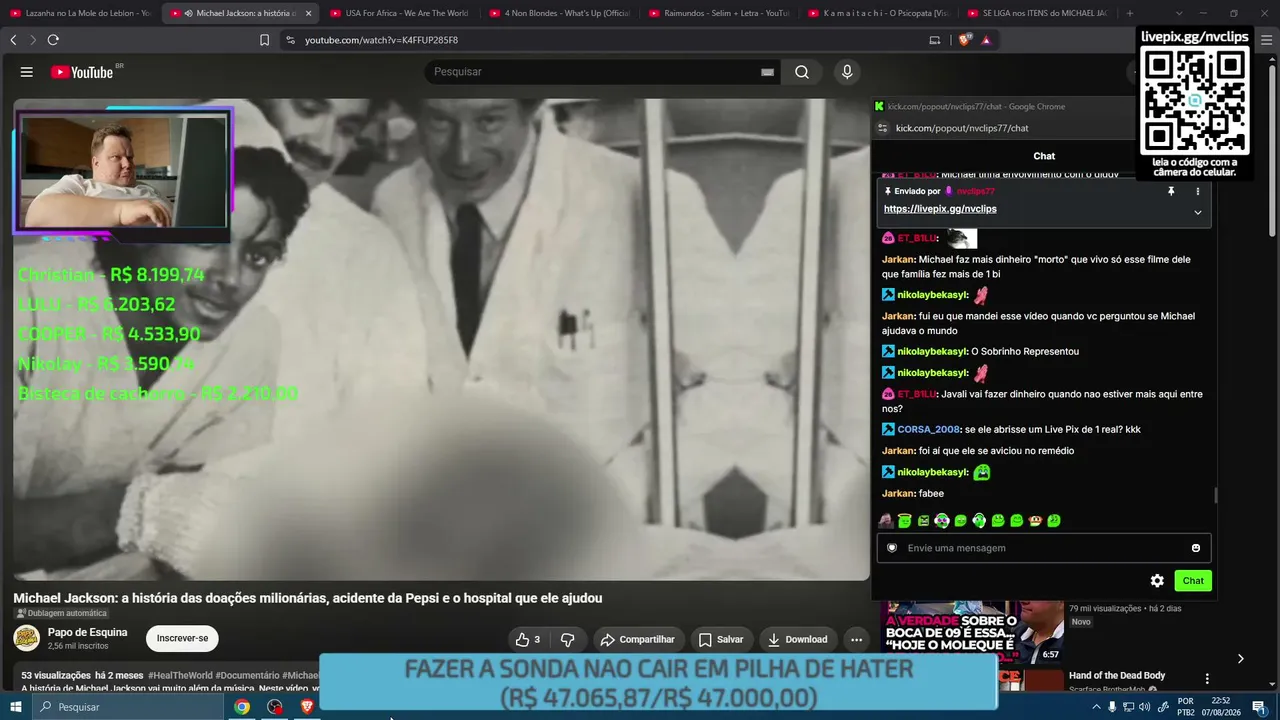
Task: Click the Windows taskbar Pesquisar search box
Action: point(128,707)
